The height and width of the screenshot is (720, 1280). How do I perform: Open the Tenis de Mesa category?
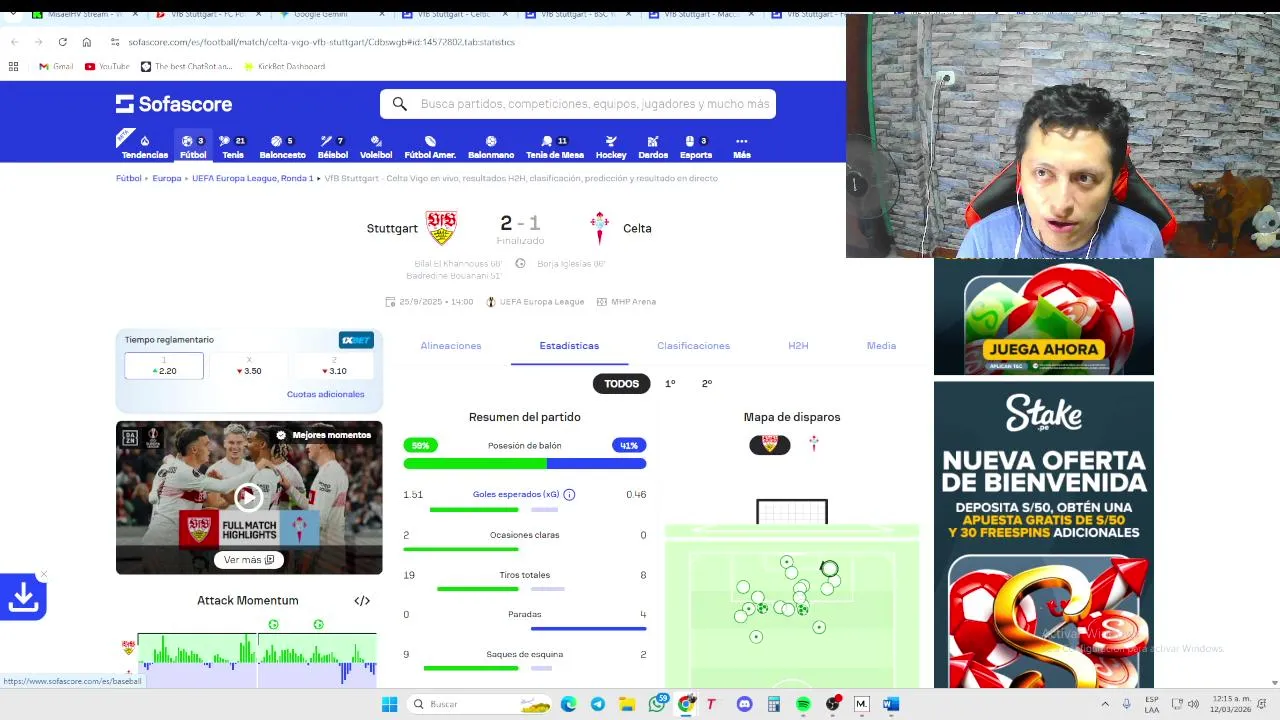(555, 147)
